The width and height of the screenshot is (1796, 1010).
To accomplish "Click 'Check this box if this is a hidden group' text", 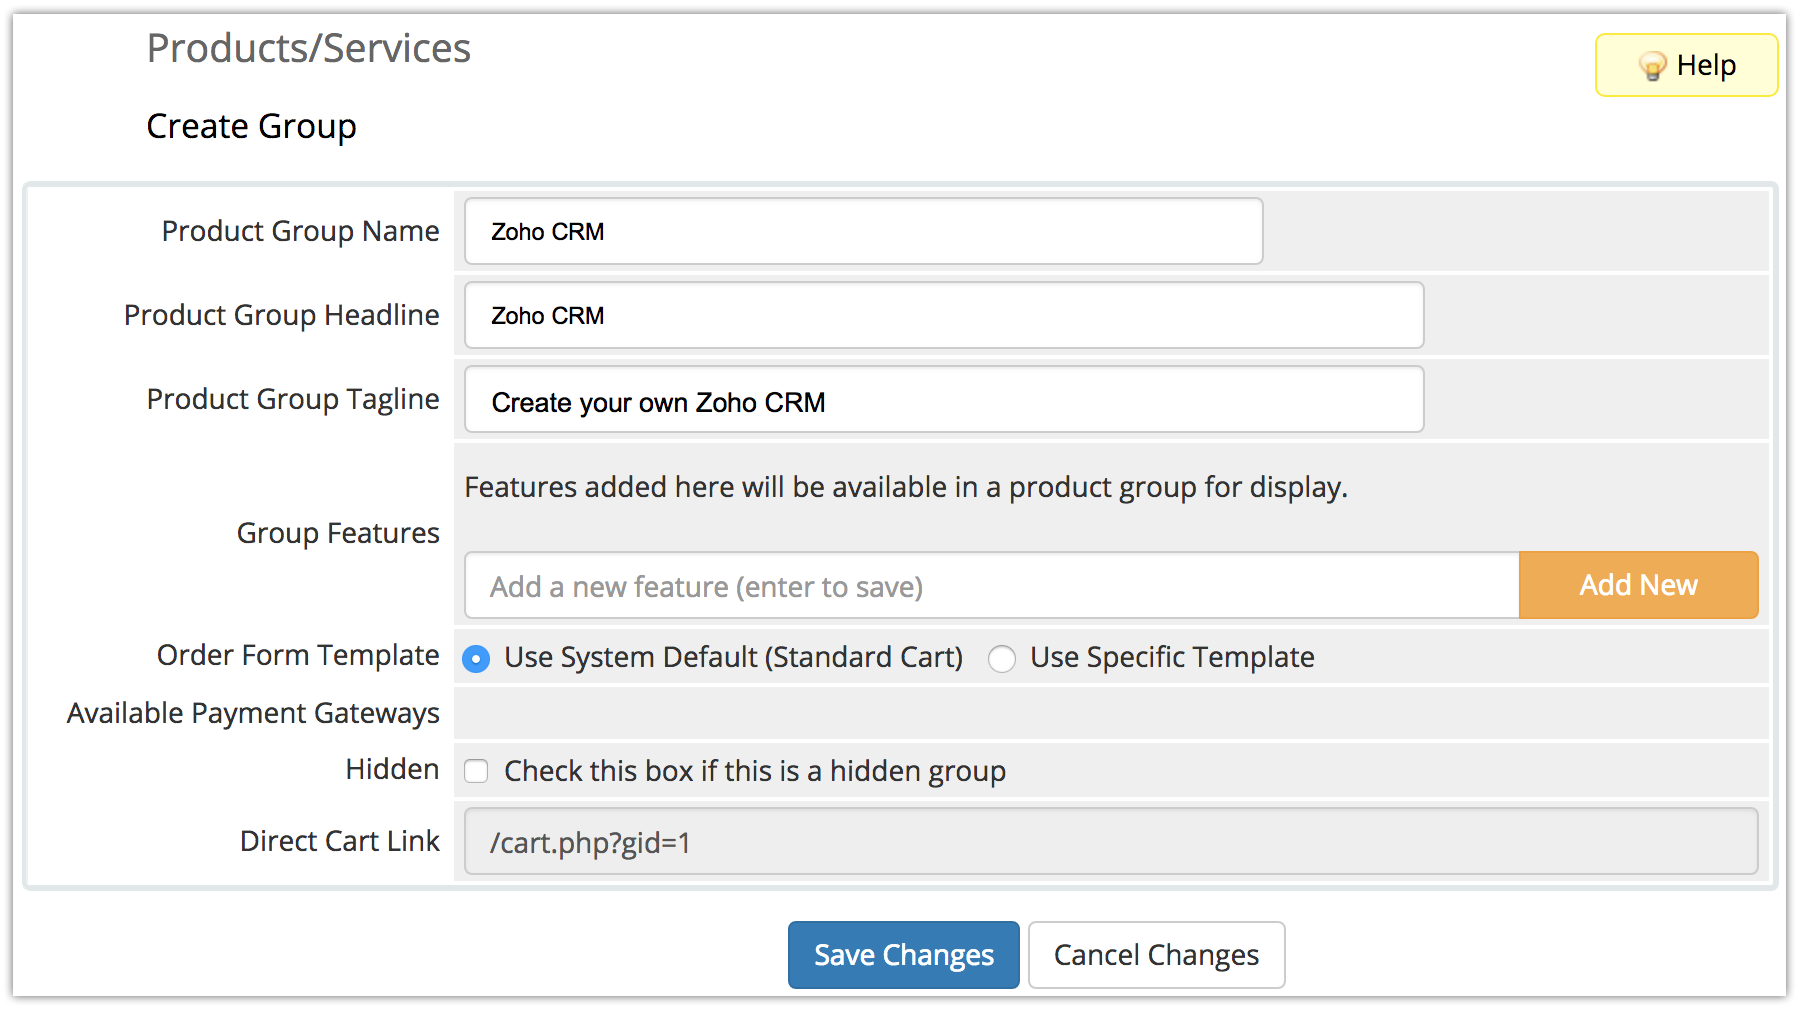I will pos(755,771).
